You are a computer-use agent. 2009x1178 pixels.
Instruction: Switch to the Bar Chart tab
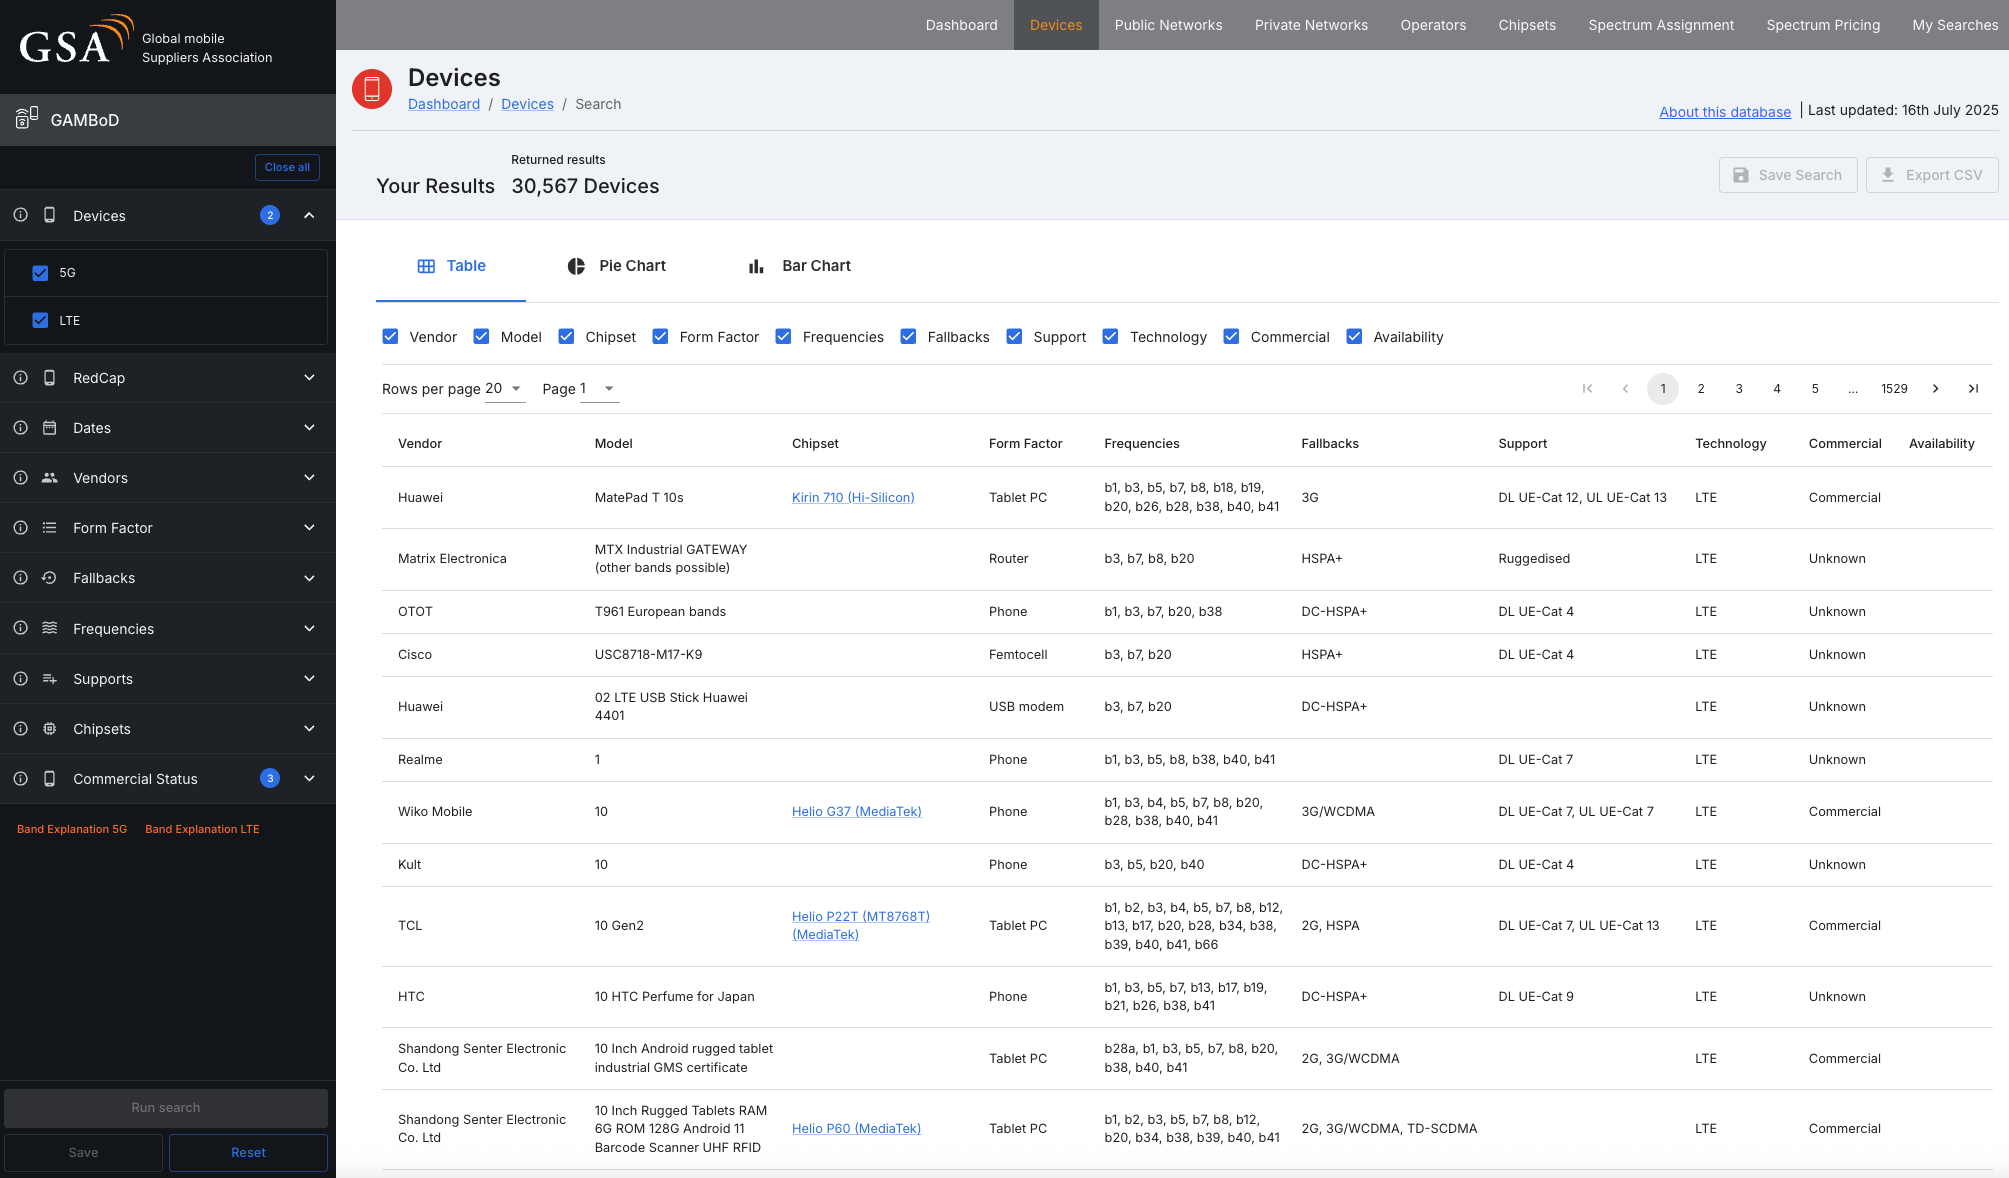(799, 266)
